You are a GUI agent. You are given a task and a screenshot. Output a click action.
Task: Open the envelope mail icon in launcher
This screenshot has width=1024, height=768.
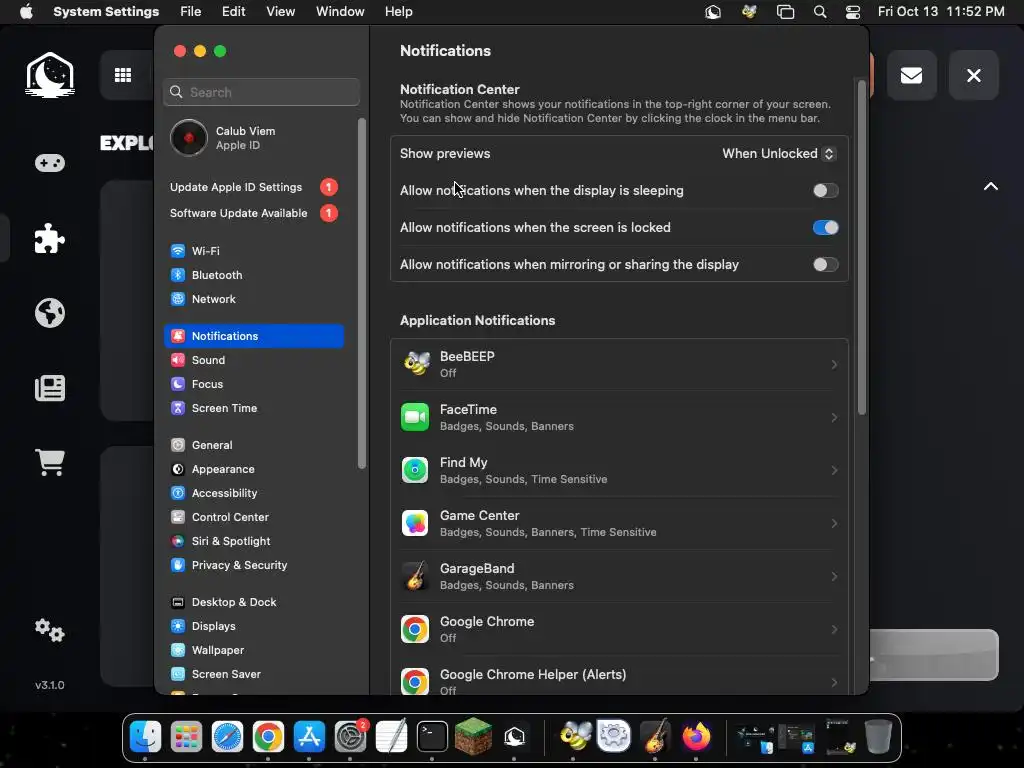pos(912,75)
